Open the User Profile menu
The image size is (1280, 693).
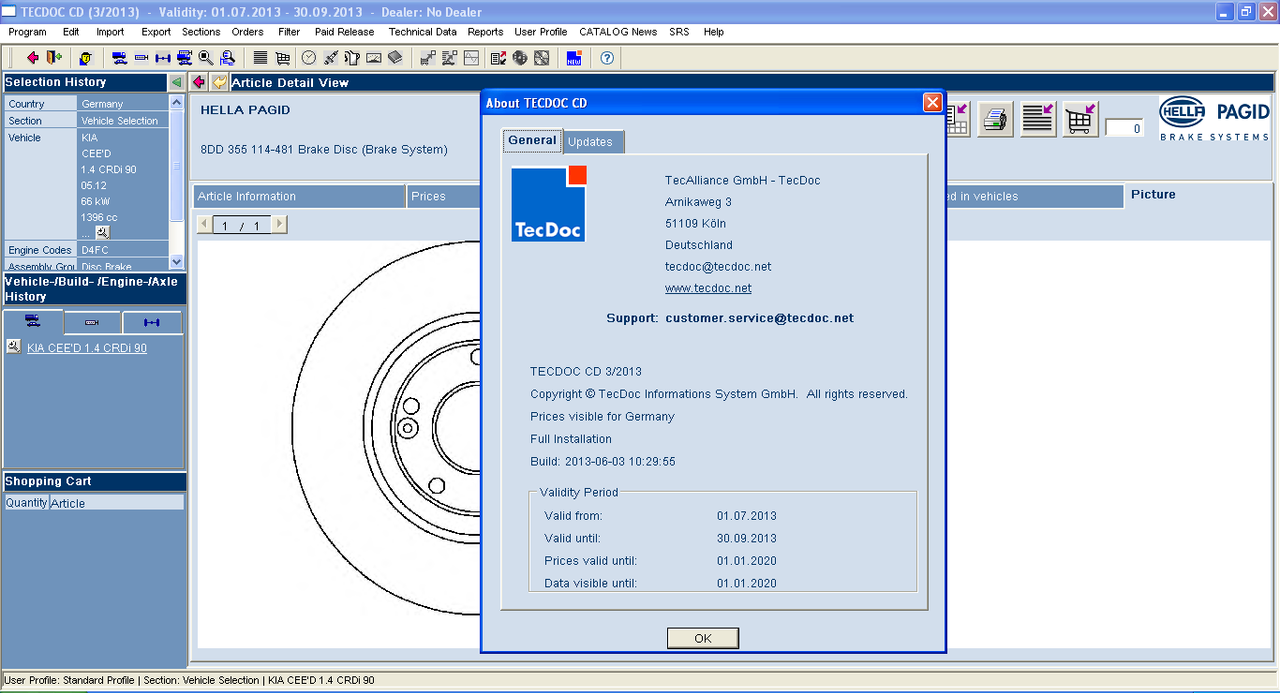(x=541, y=32)
